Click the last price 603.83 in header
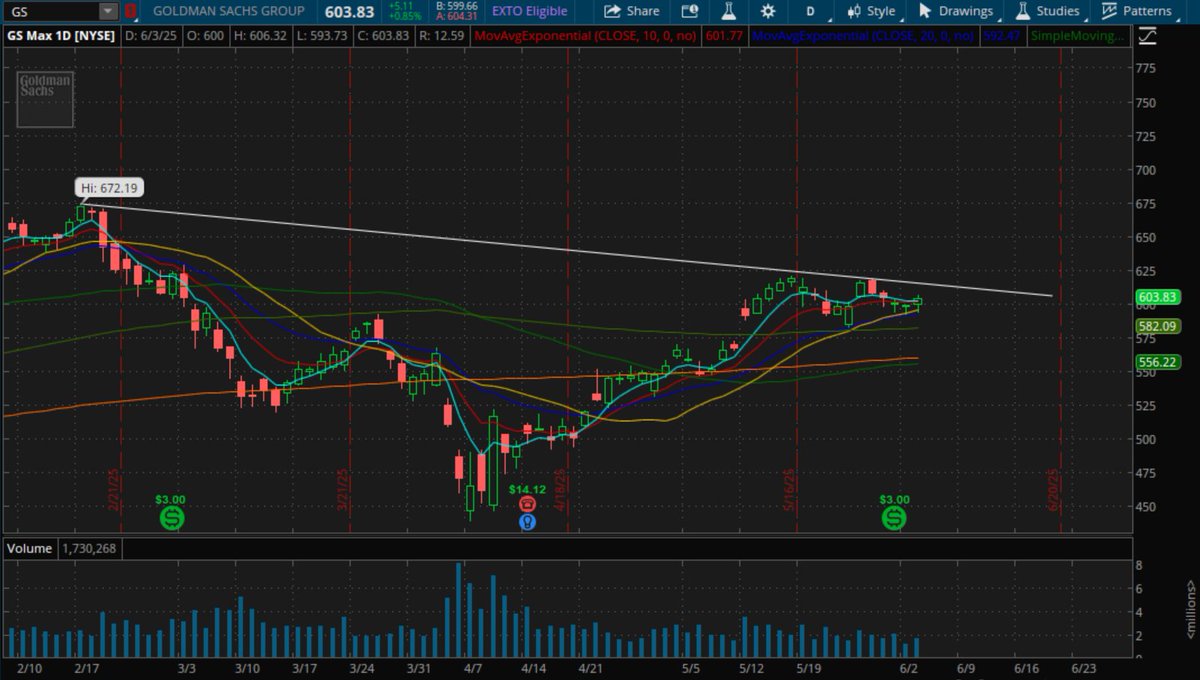The height and width of the screenshot is (680, 1200). 350,11
